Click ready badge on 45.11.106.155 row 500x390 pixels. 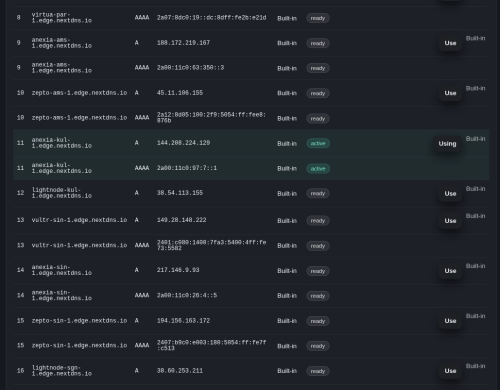318,93
